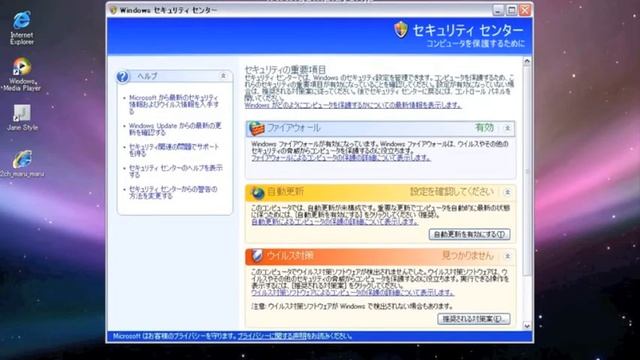Click the help question mark icon
This screenshot has width=640, height=360.
coord(122,76)
